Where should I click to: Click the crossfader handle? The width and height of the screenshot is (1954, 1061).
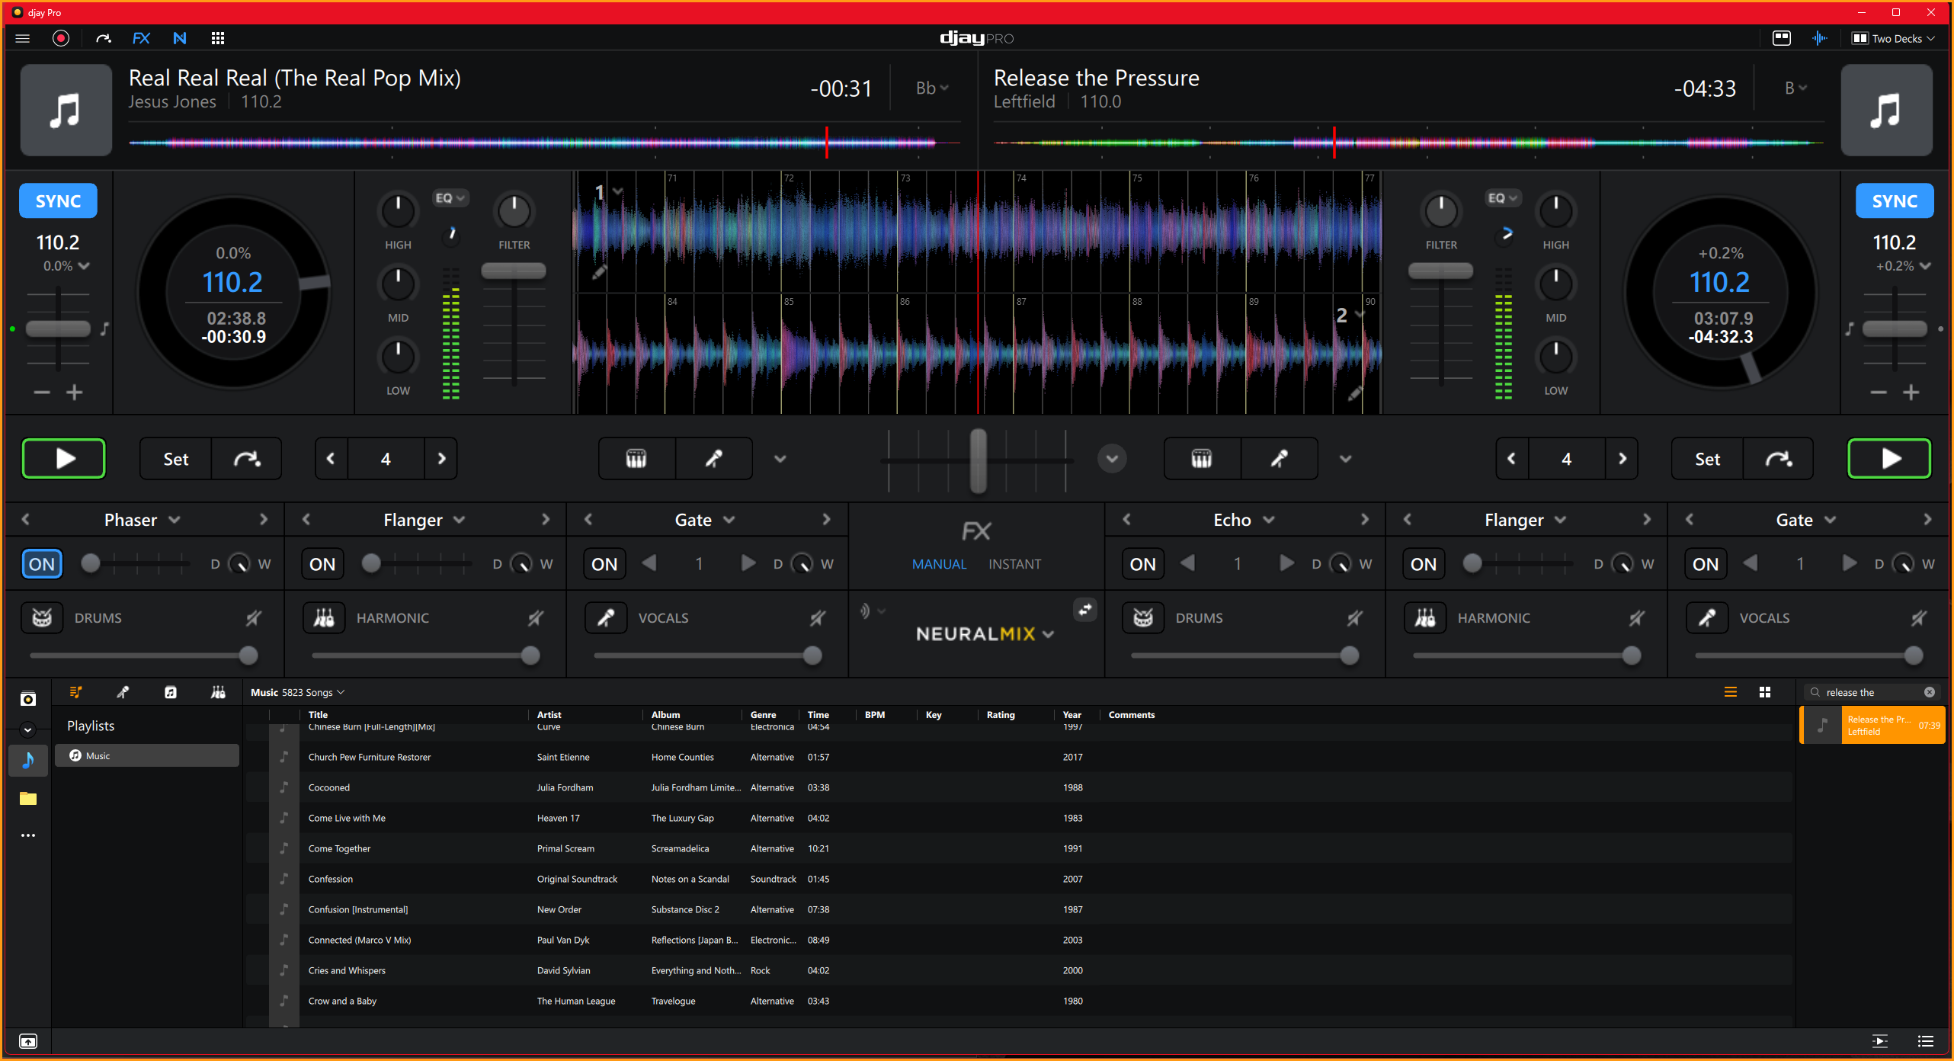click(978, 459)
